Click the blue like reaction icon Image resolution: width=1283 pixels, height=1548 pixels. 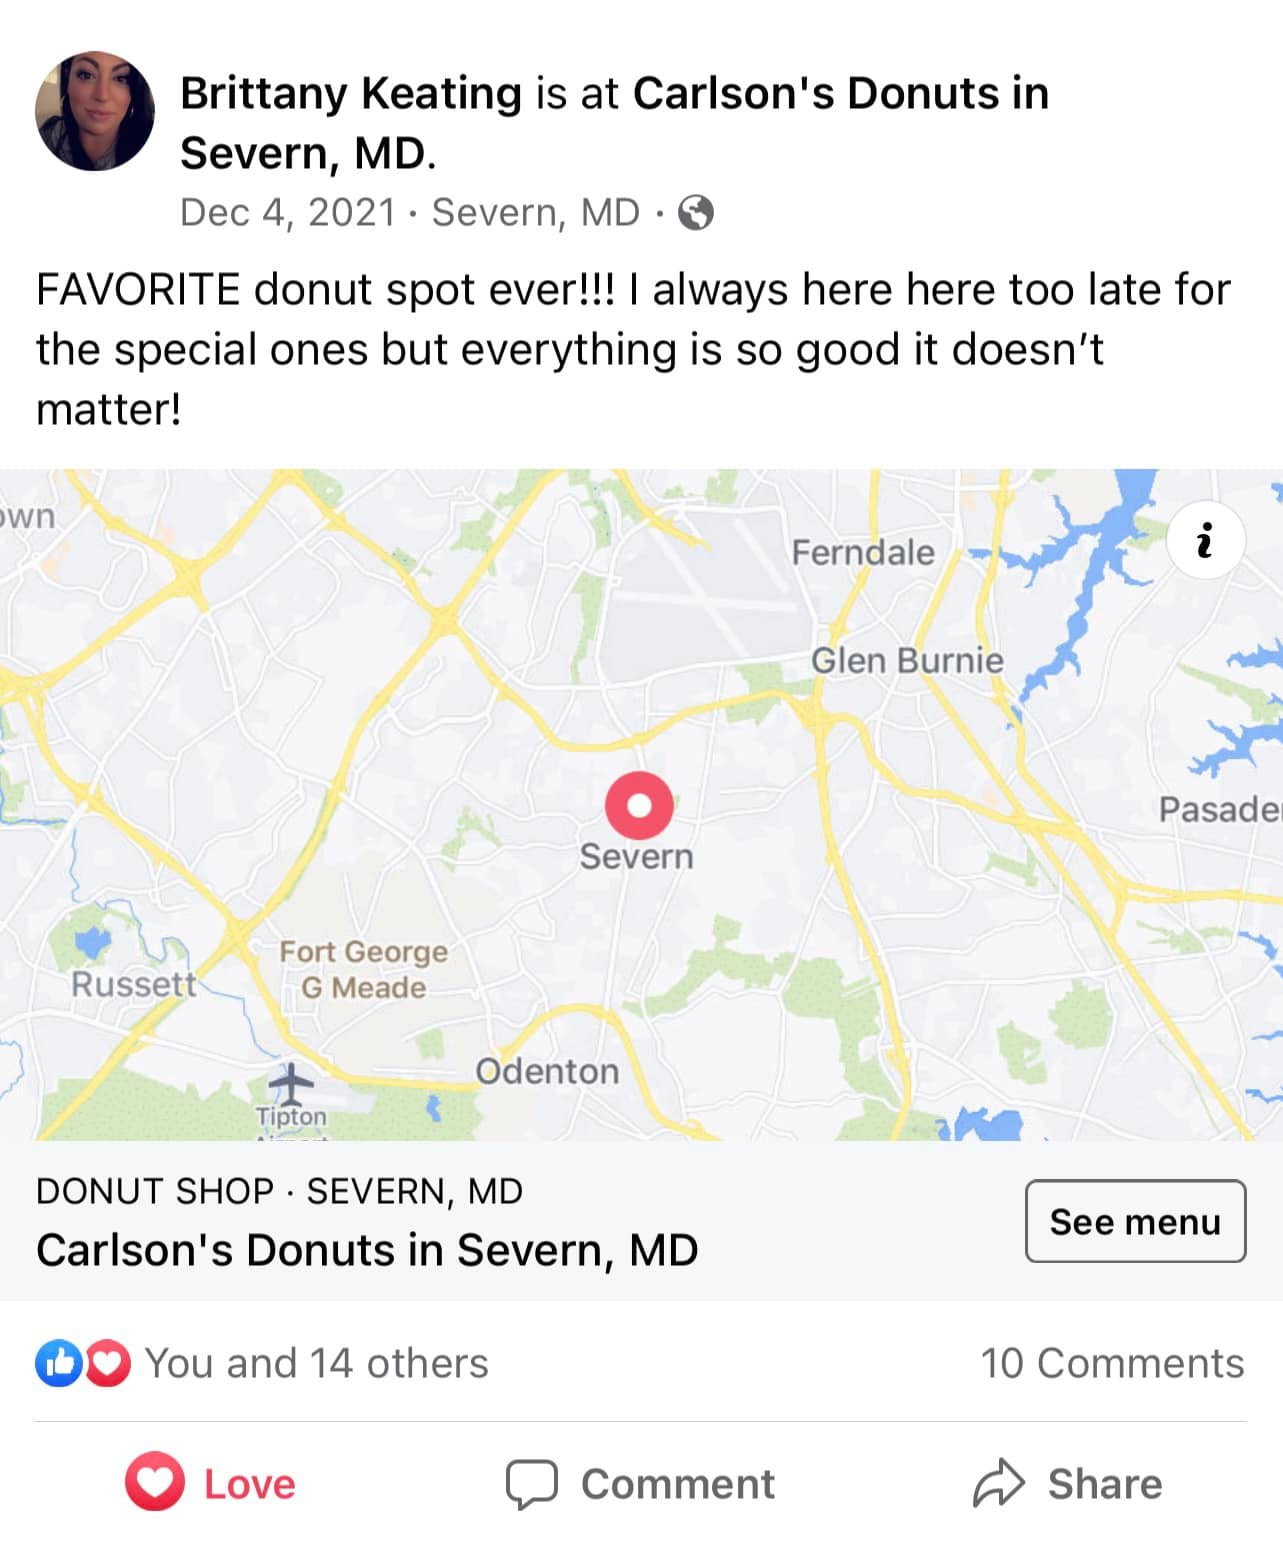pos(59,1363)
